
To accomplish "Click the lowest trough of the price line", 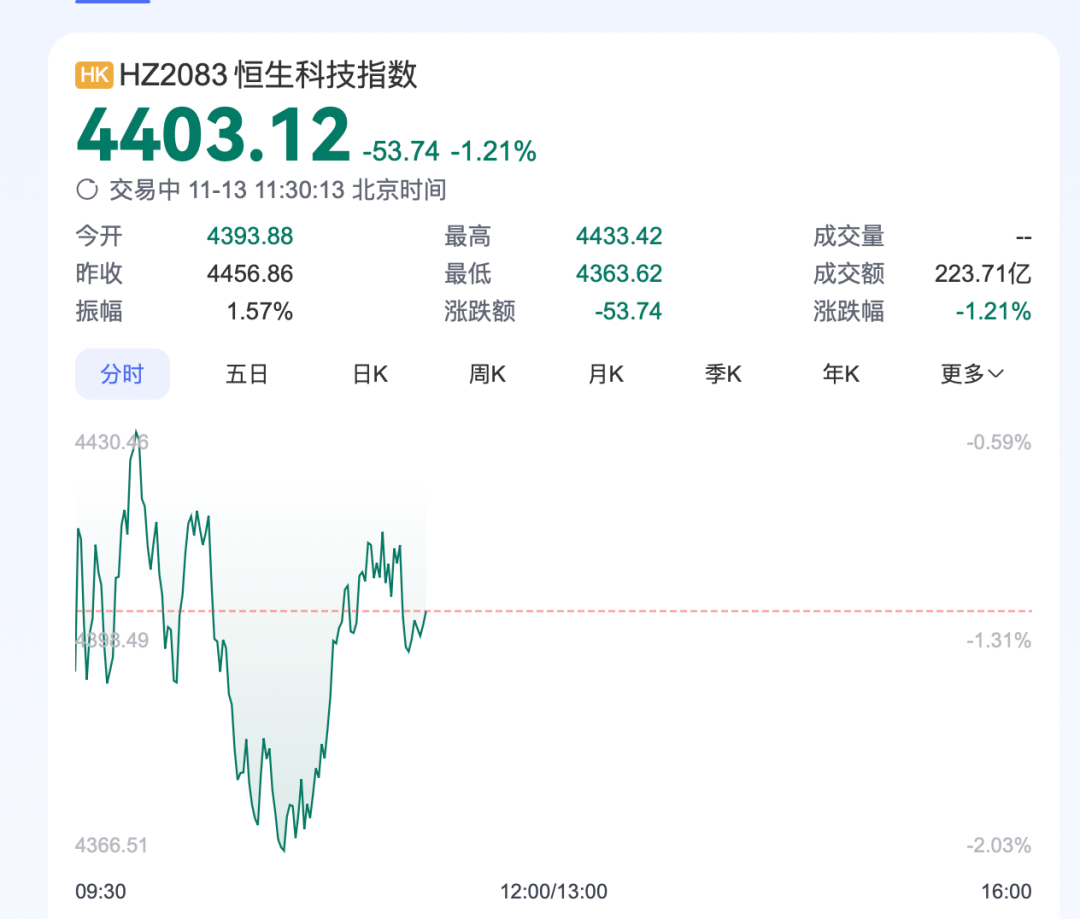I will pyautogui.click(x=283, y=850).
